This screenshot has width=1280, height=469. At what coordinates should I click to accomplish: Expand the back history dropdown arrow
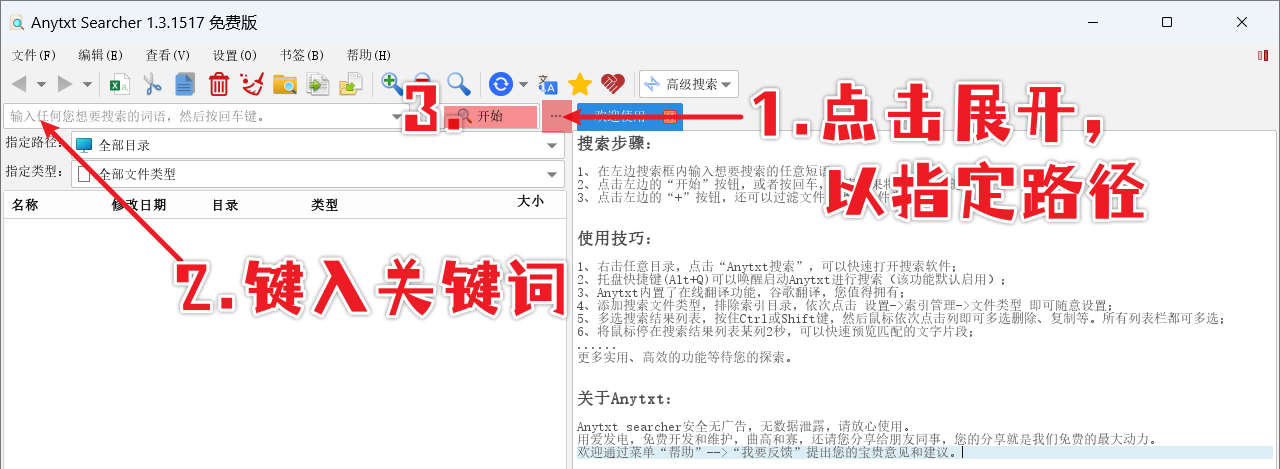pyautogui.click(x=41, y=84)
